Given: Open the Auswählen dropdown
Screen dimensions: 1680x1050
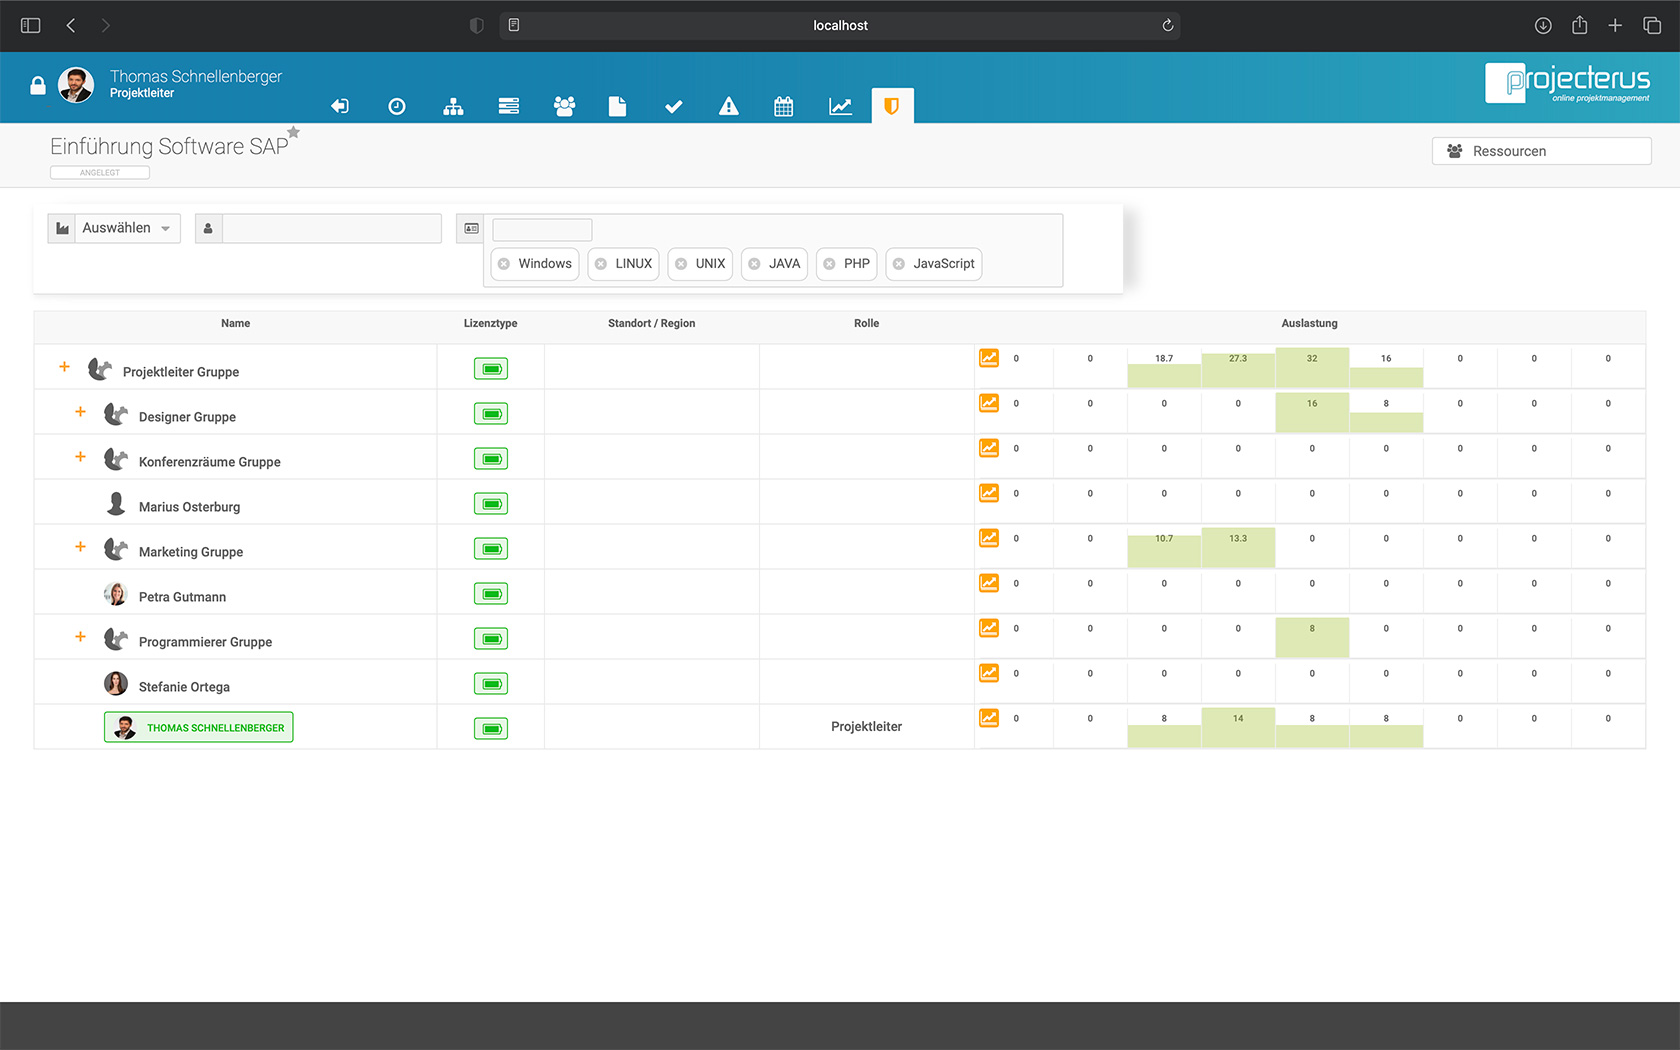Looking at the screenshot, I should [x=115, y=228].
